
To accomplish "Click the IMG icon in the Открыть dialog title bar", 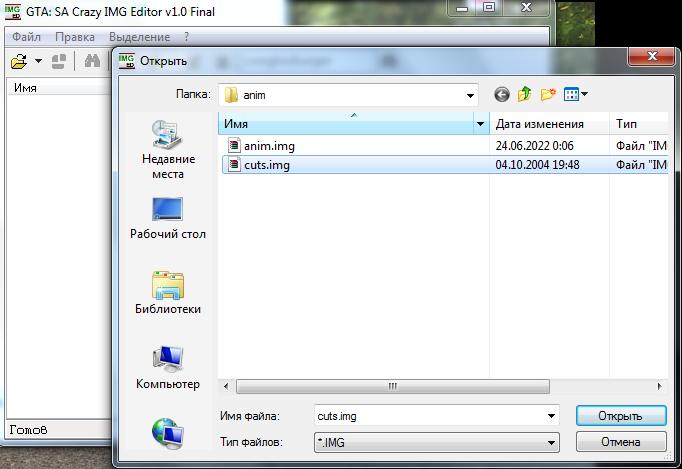I will [x=127, y=61].
